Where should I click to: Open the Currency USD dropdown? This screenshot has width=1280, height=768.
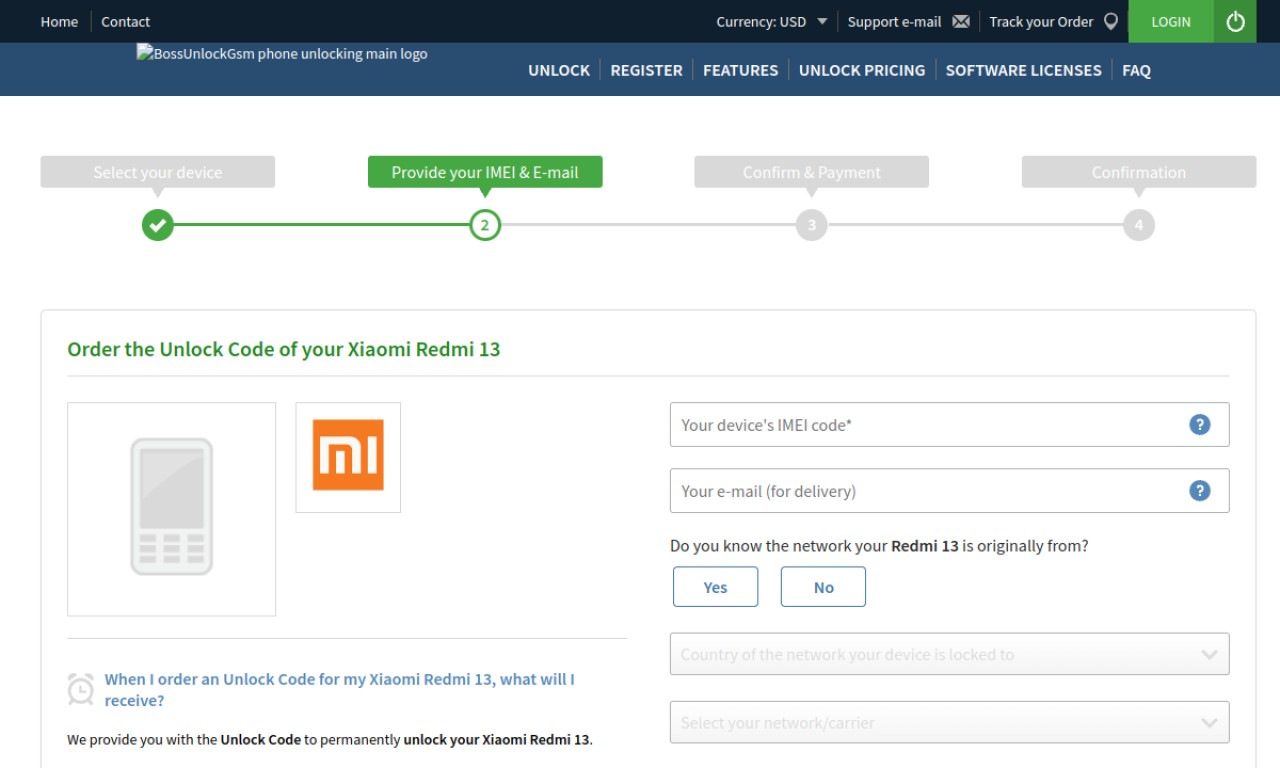(771, 21)
